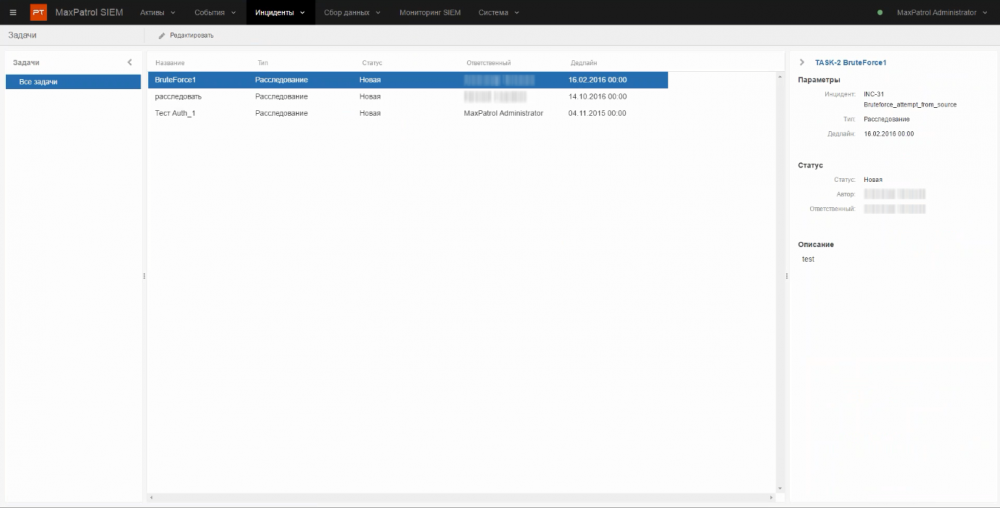Open the hamburger main menu
1000x508 pixels.
(13, 12)
